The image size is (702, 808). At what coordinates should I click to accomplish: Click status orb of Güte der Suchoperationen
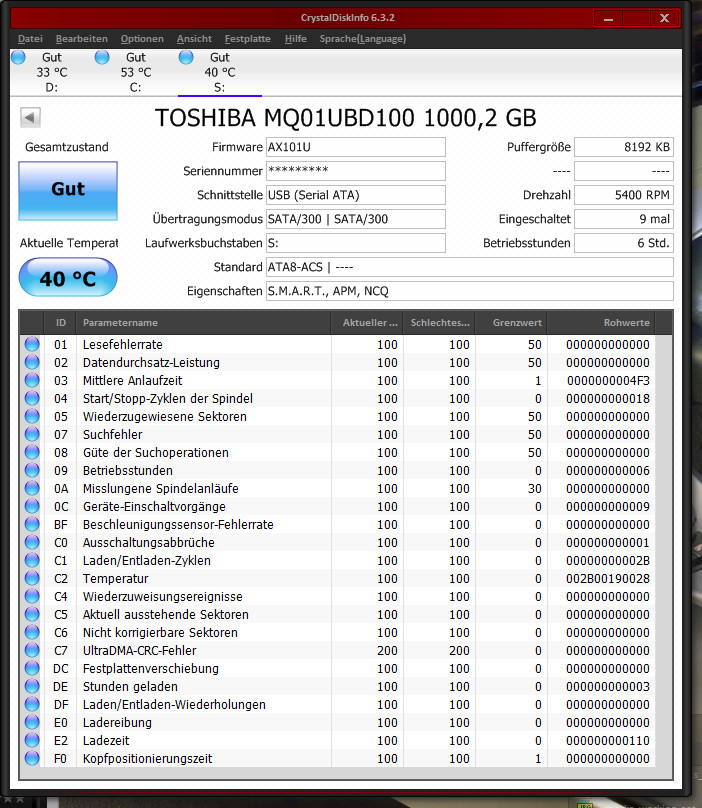click(32, 452)
